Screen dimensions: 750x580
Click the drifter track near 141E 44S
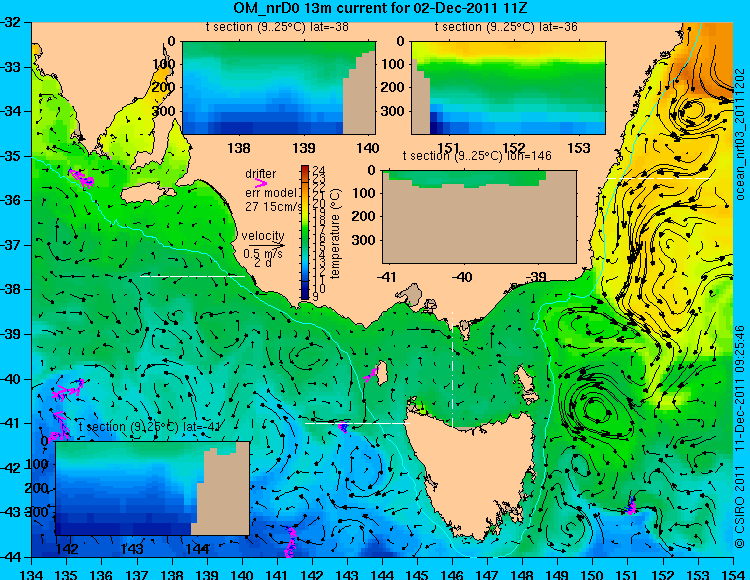point(290,542)
